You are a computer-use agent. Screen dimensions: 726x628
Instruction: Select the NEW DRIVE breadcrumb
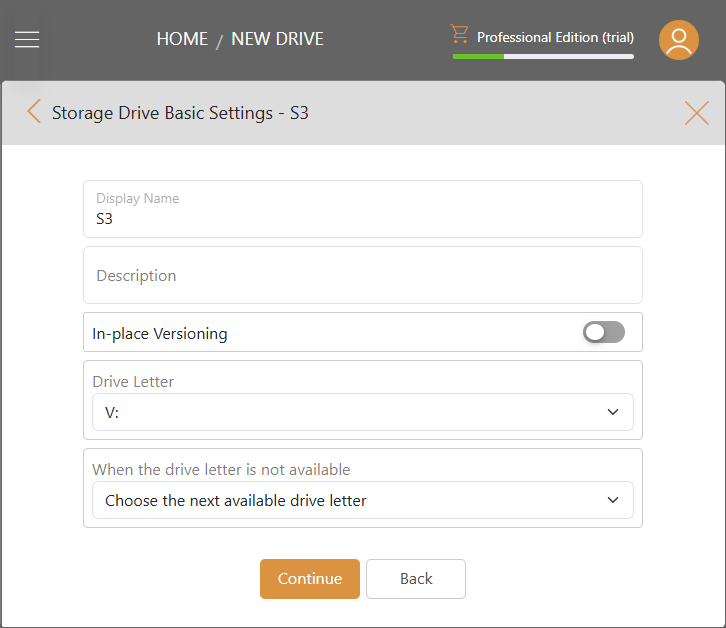[277, 39]
